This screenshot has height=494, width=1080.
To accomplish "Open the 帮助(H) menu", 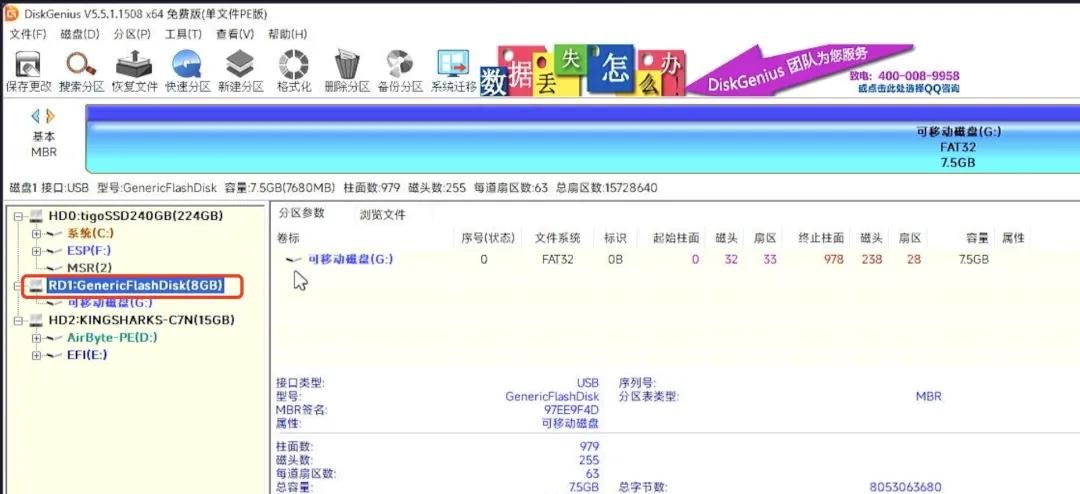I will 287,34.
